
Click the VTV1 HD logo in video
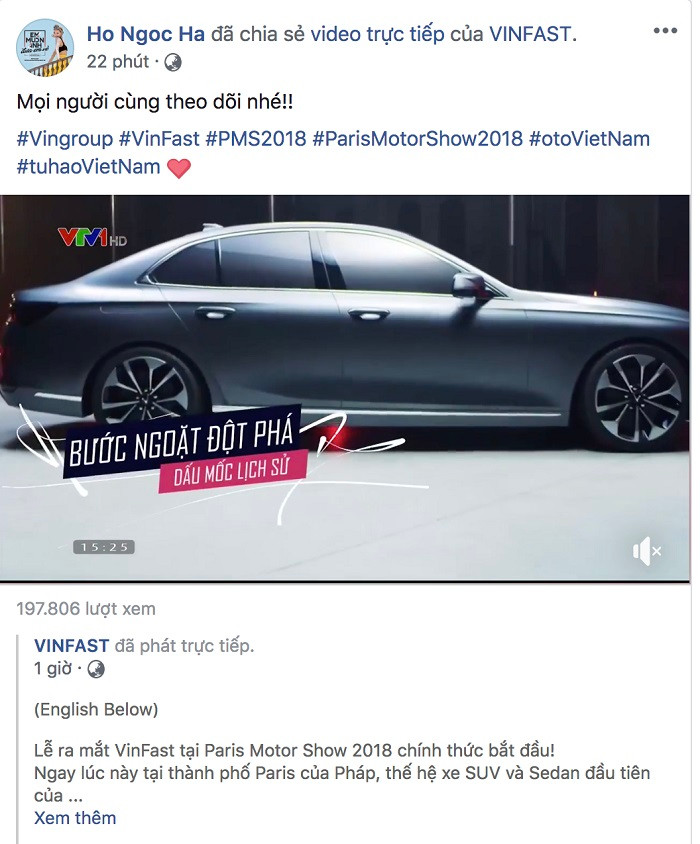(92, 237)
